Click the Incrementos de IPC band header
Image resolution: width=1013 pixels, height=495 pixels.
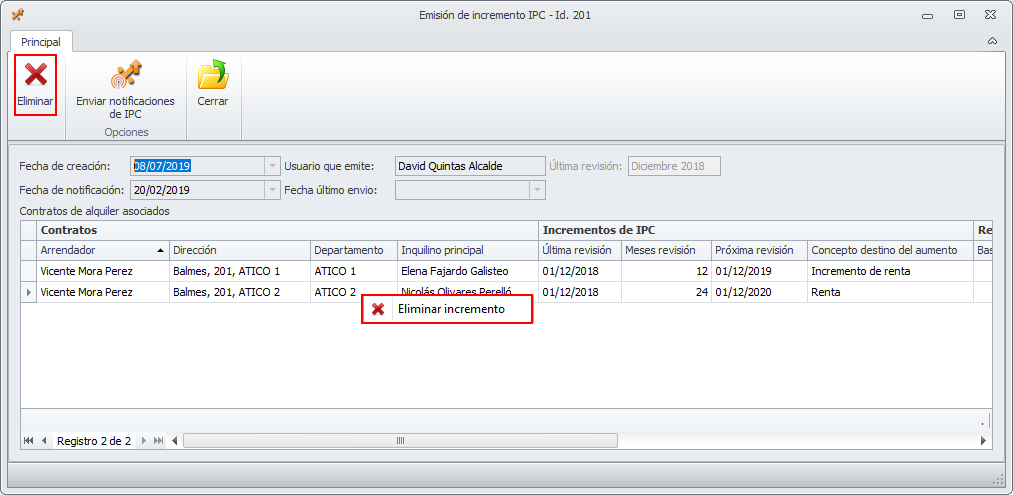[x=756, y=230]
